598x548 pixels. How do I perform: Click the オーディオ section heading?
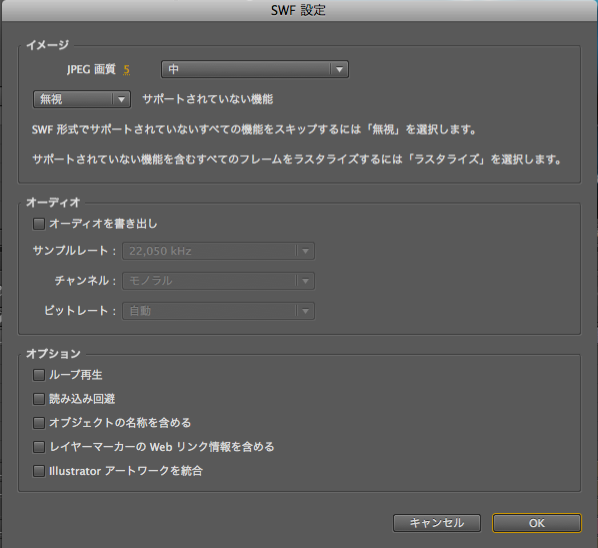[53, 202]
